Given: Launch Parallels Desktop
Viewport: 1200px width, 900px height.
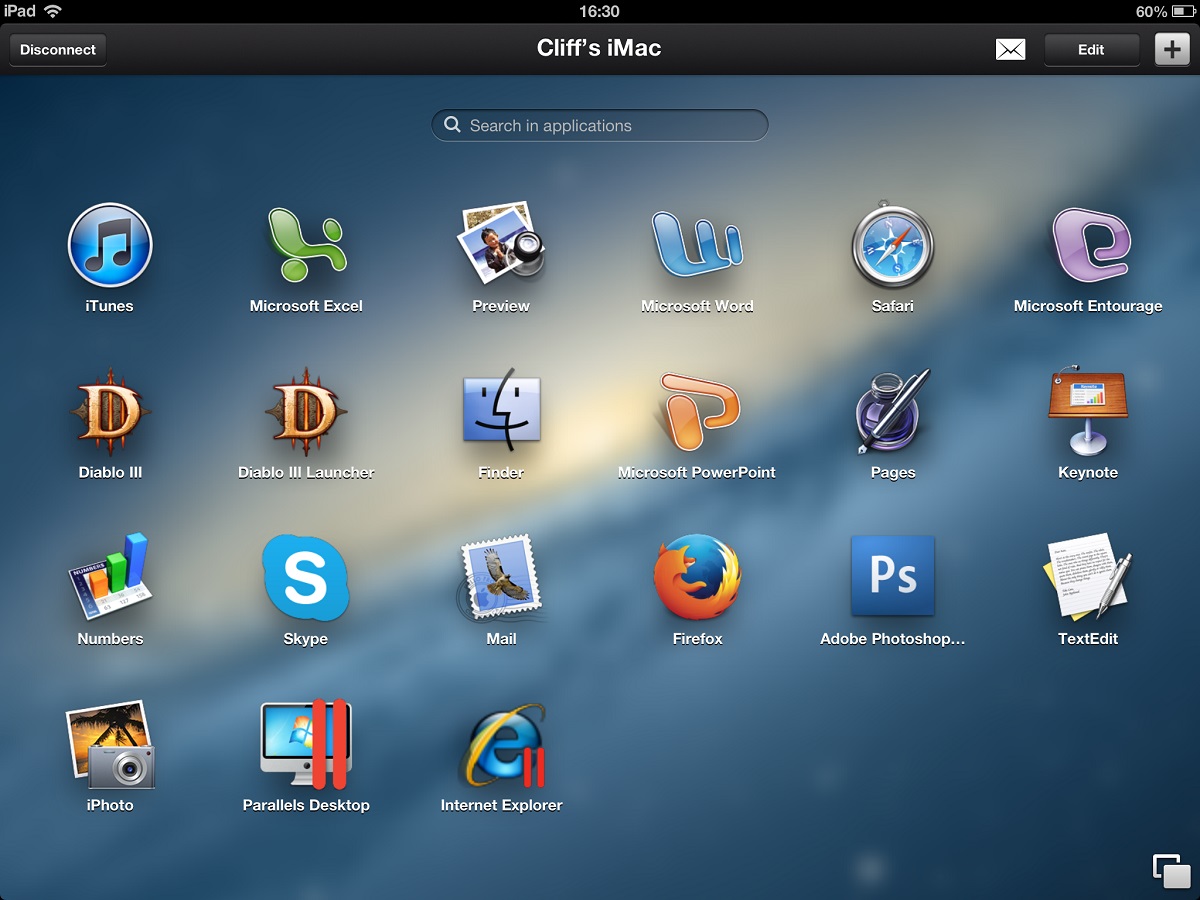Looking at the screenshot, I should 306,744.
